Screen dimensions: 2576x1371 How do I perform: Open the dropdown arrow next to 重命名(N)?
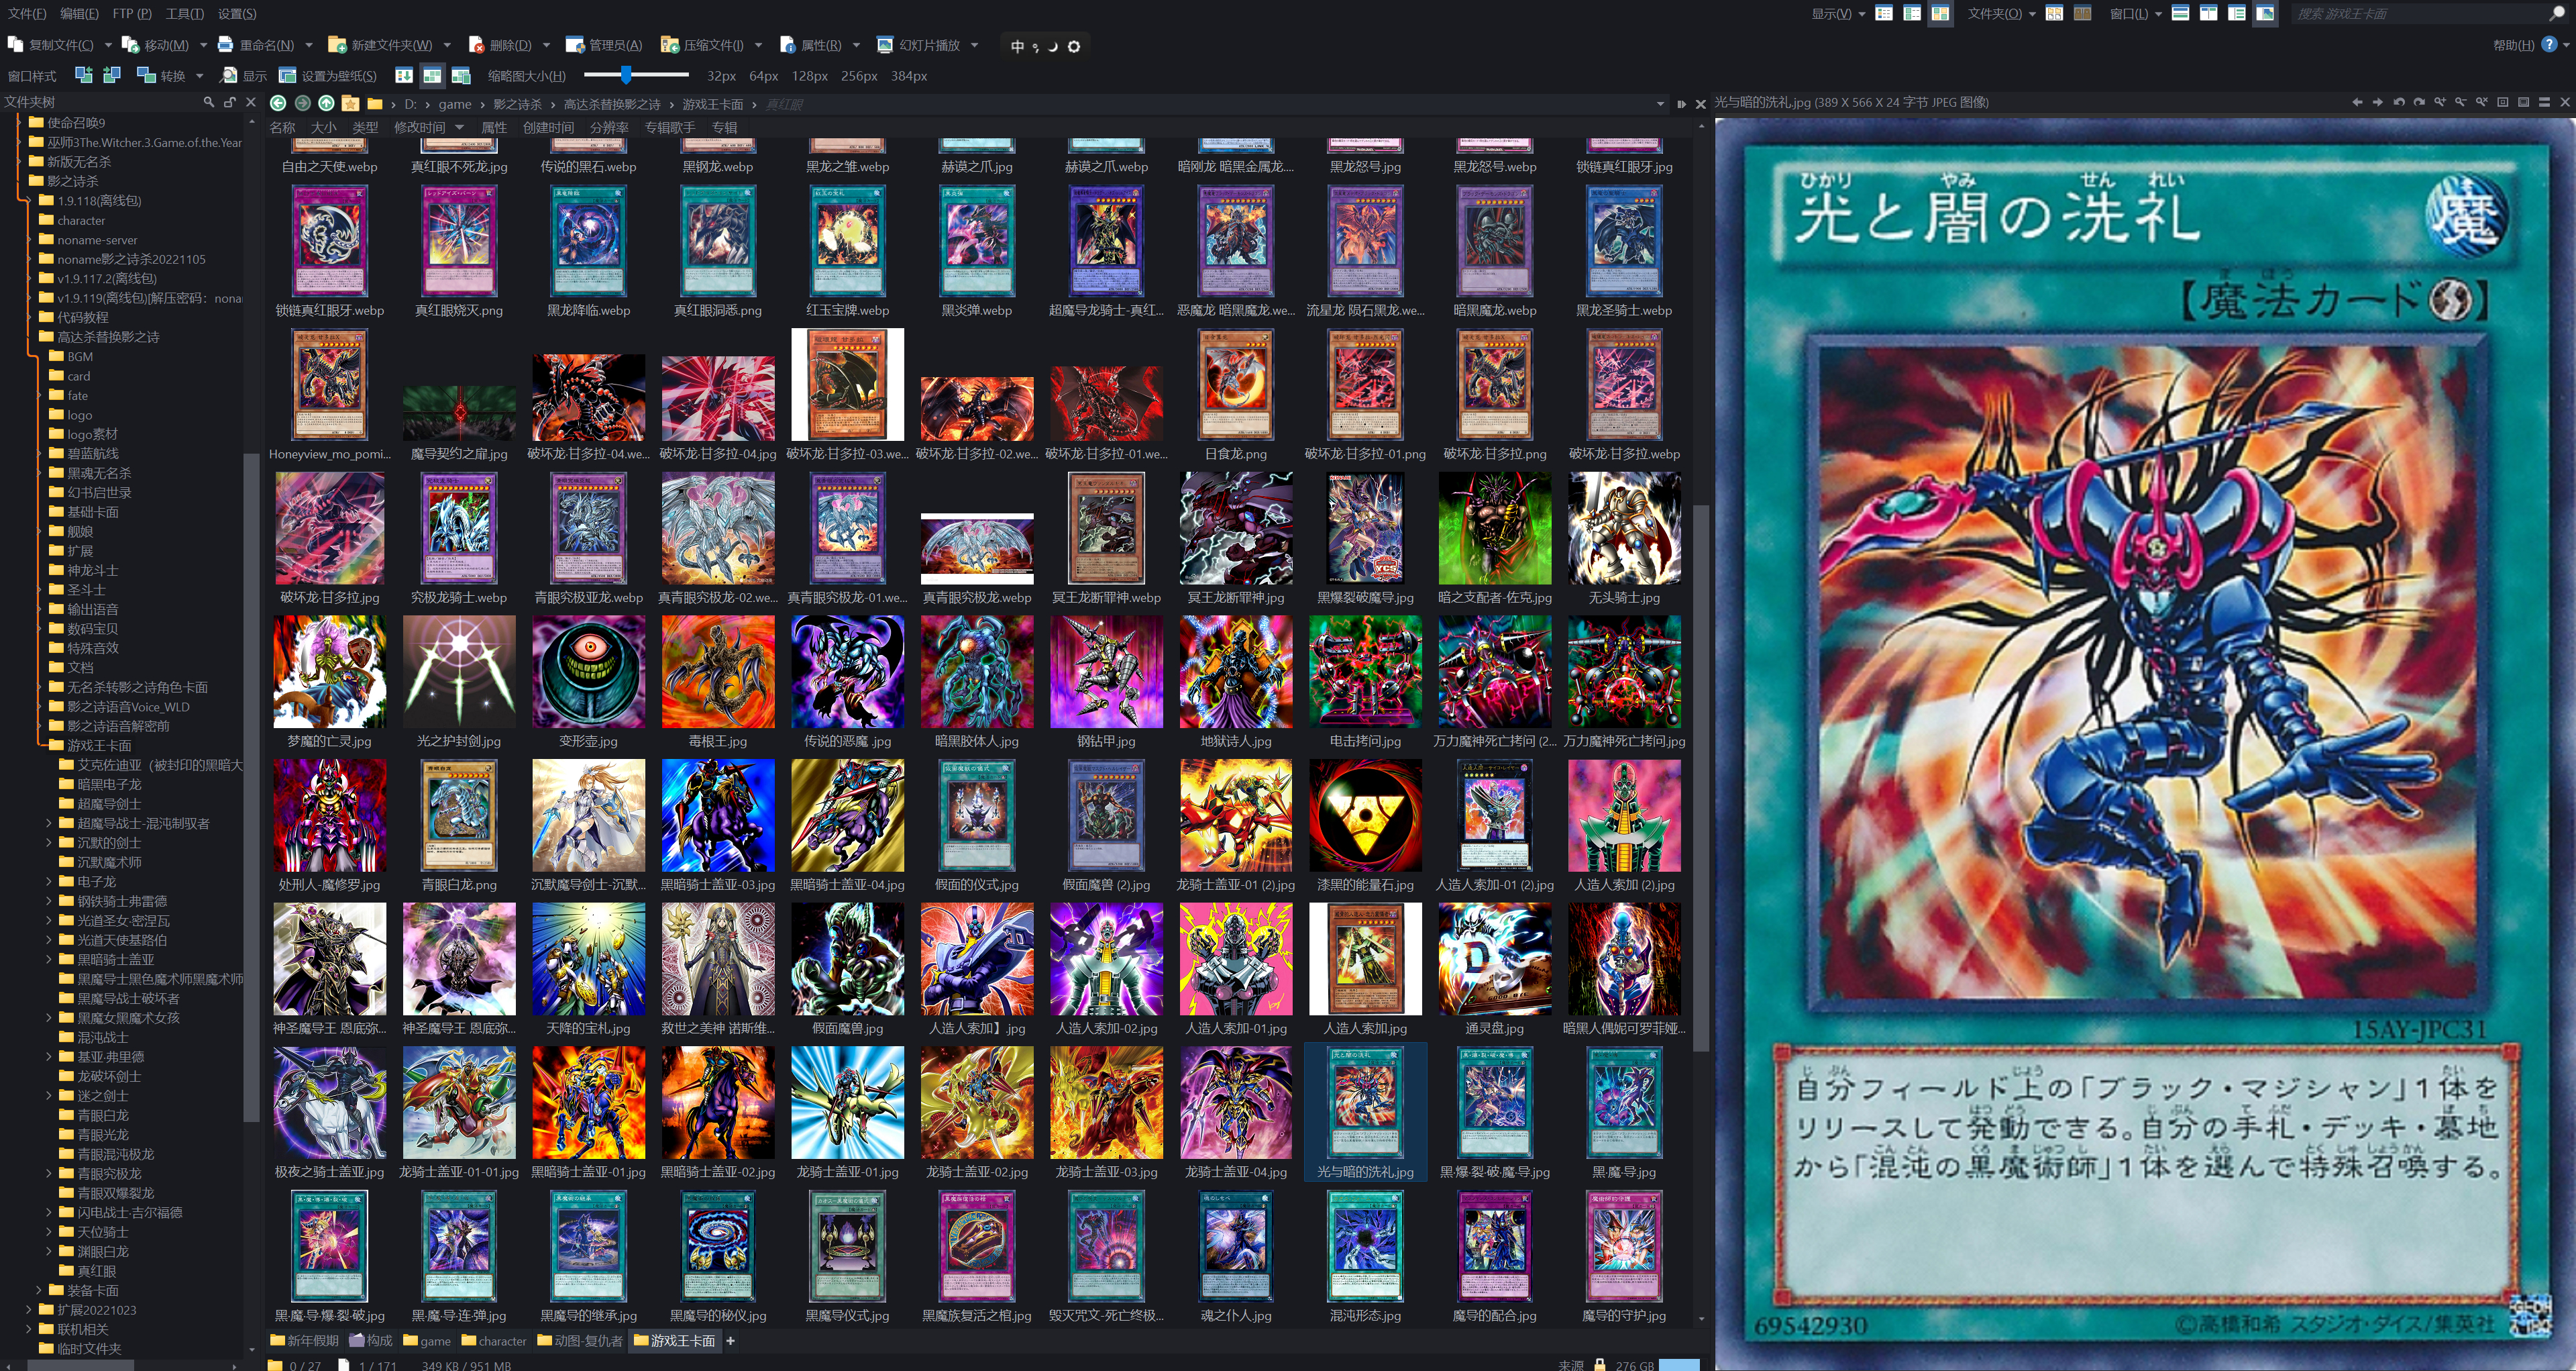309,45
